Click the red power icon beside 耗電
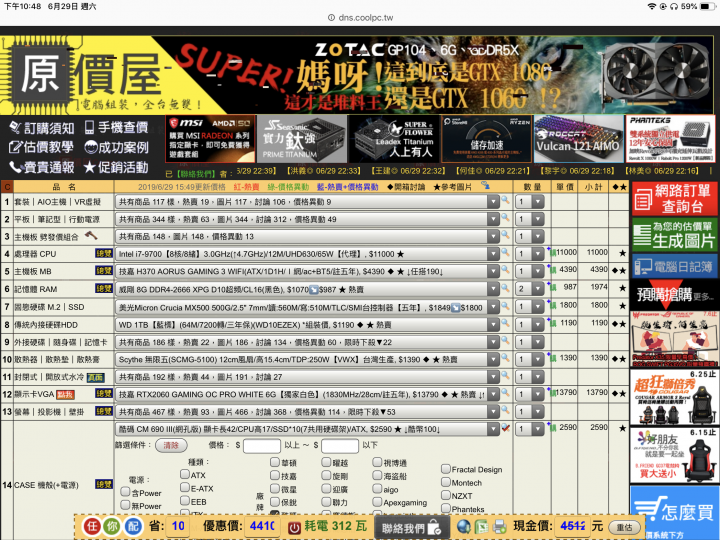Viewport: 720px width, 540px height. click(x=294, y=527)
